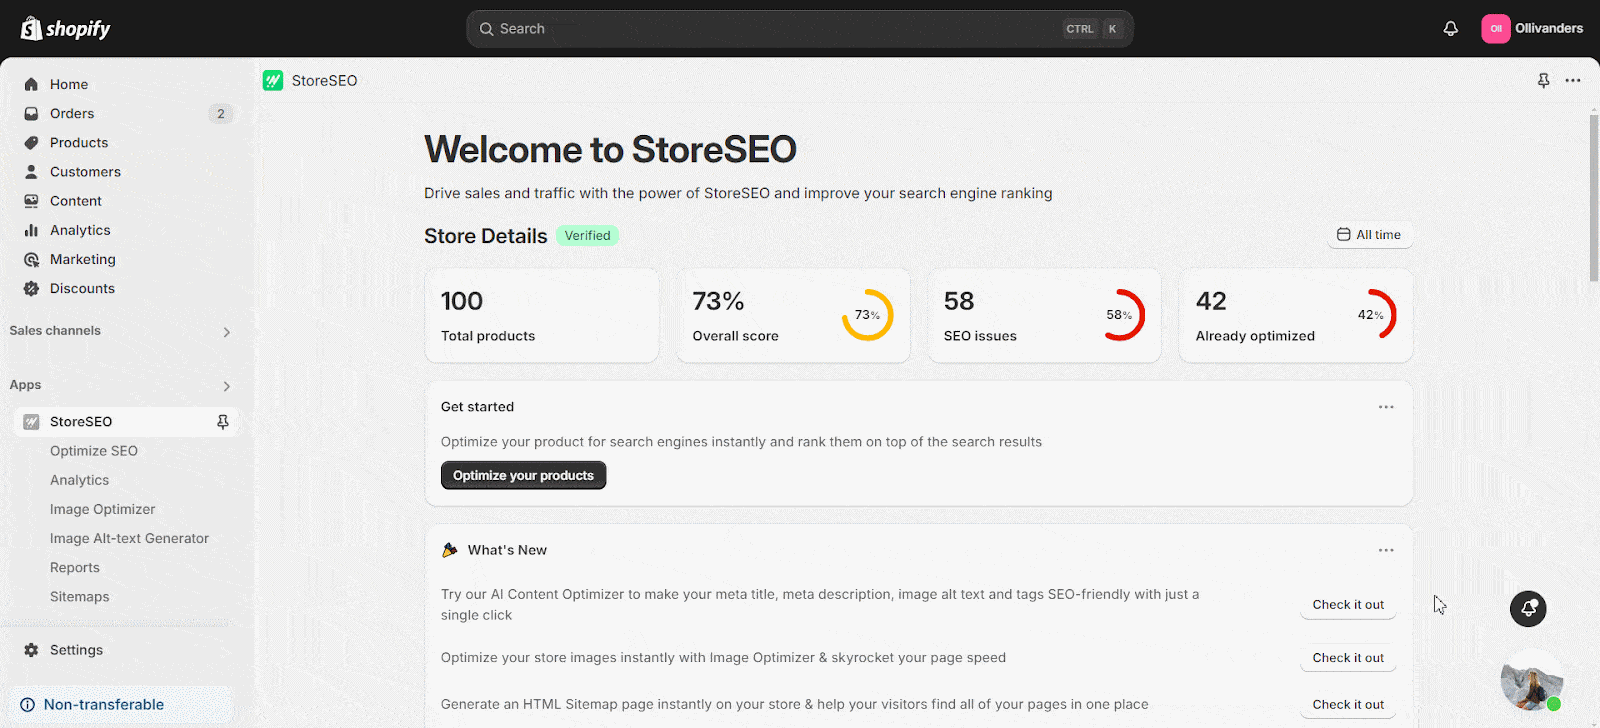Click the 42% already optimized ring
This screenshot has height=728, width=1600.
pyautogui.click(x=1371, y=315)
